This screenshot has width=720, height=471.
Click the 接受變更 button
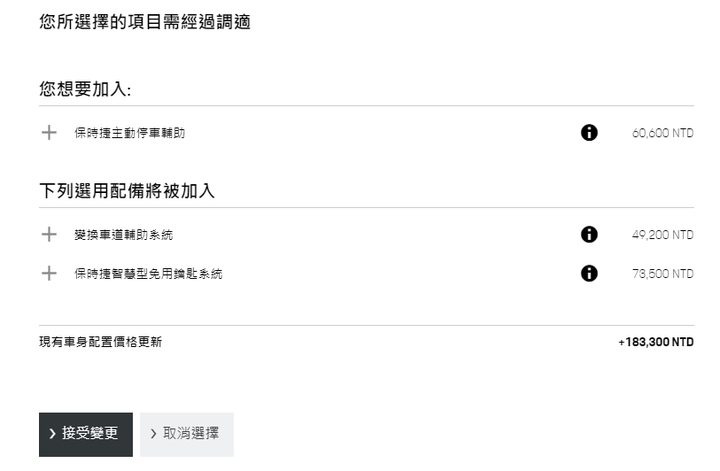pyautogui.click(x=86, y=434)
